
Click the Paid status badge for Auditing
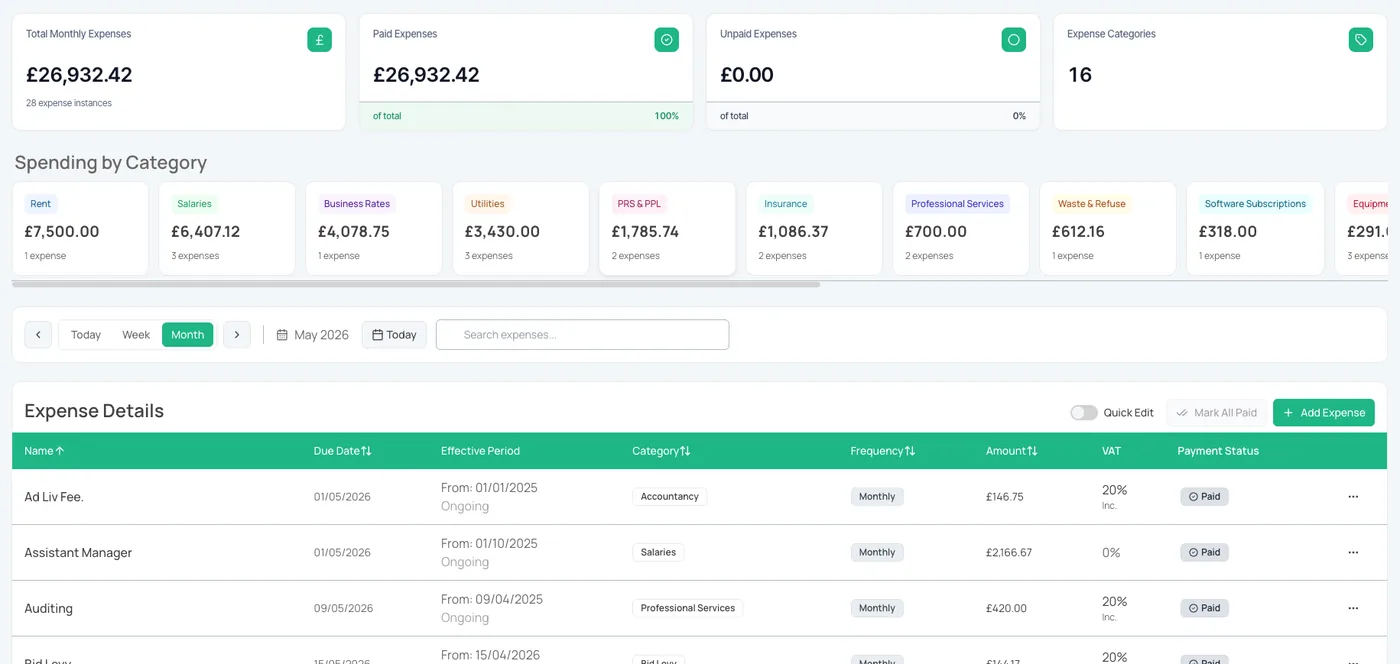tap(1204, 608)
